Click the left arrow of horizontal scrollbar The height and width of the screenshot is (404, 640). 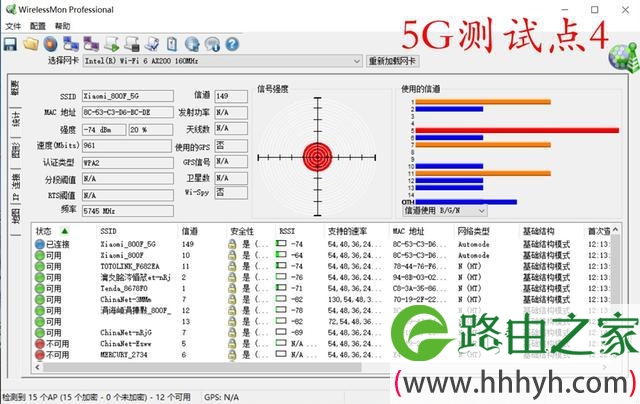[38, 367]
